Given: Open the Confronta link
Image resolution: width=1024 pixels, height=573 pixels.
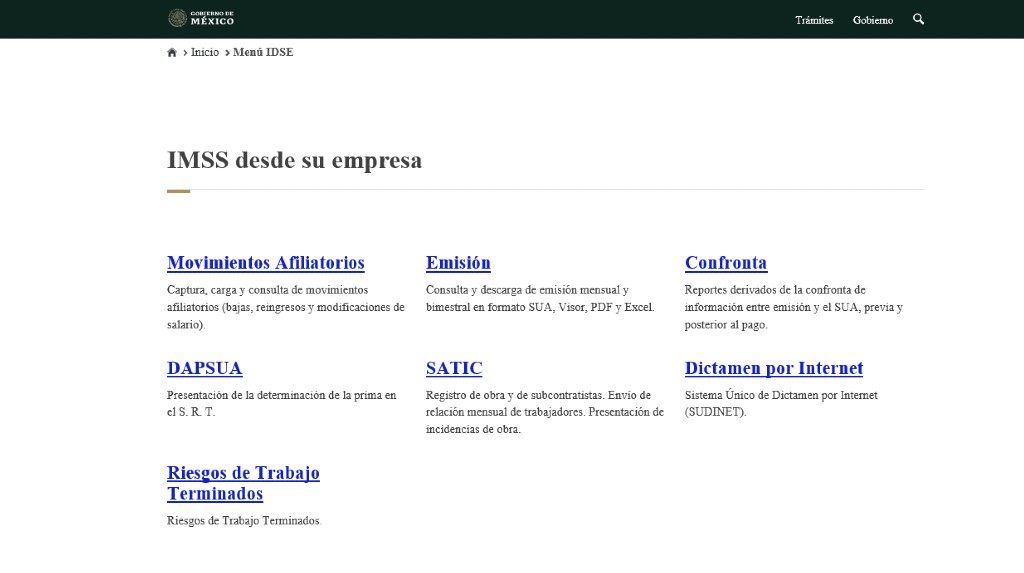Looking at the screenshot, I should tap(726, 263).
